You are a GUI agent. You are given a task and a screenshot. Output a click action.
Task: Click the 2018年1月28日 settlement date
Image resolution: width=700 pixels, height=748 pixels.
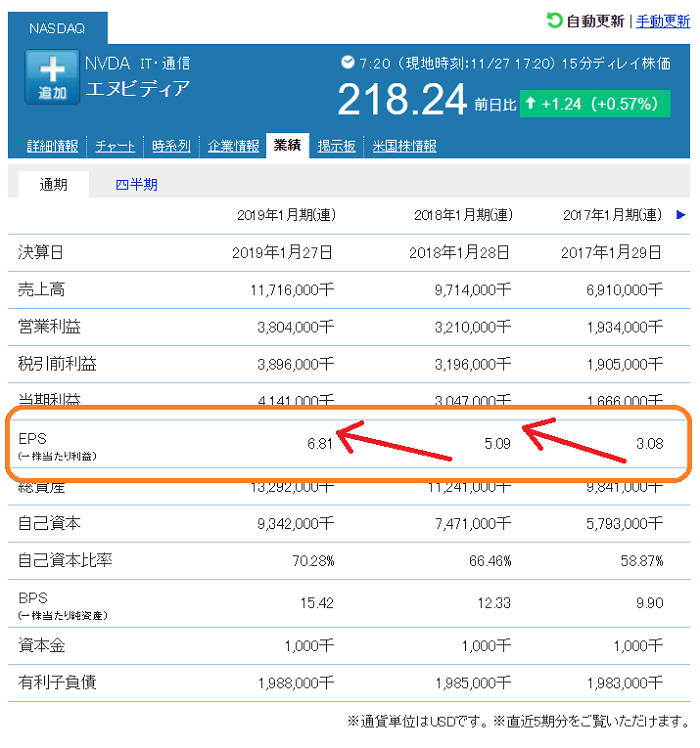coord(459,252)
